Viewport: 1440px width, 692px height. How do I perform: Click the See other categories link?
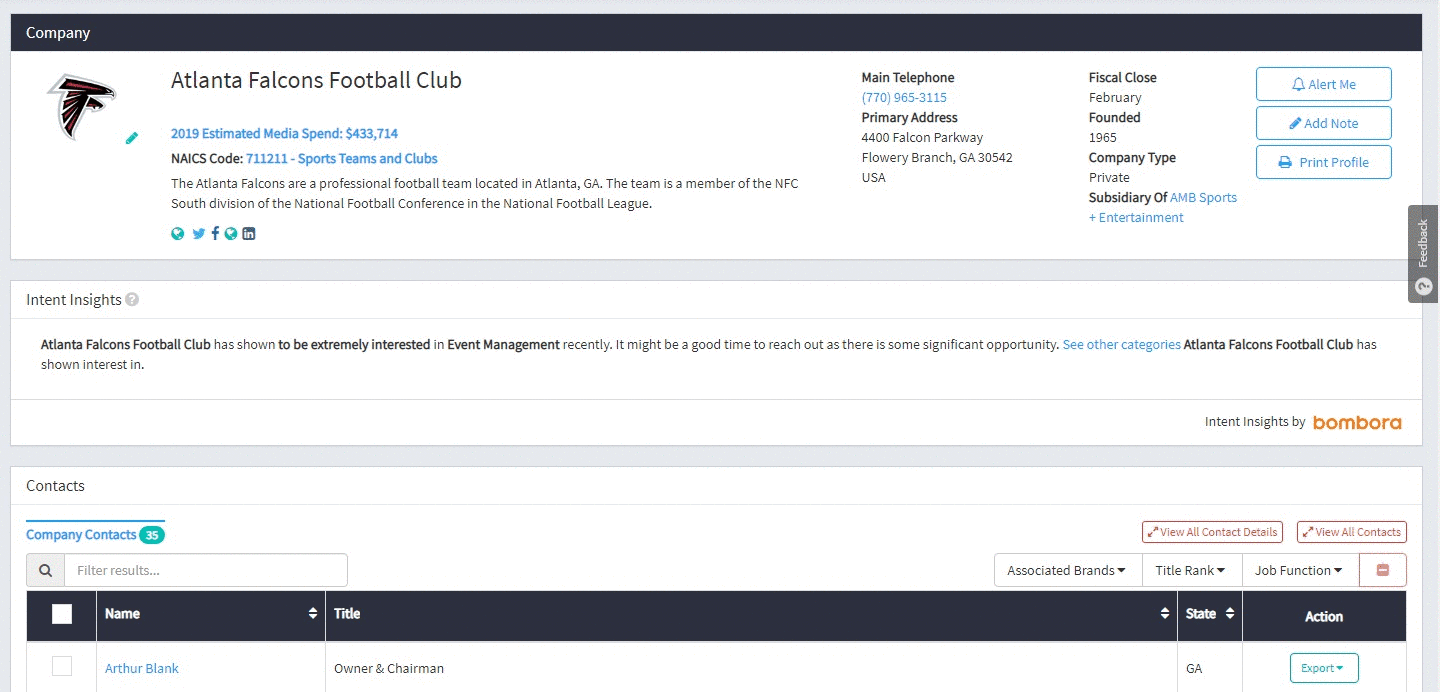[1121, 344]
